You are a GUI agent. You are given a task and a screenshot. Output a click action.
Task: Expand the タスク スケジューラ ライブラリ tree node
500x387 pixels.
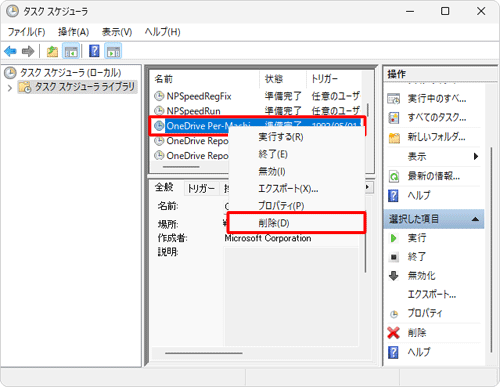pos(10,88)
